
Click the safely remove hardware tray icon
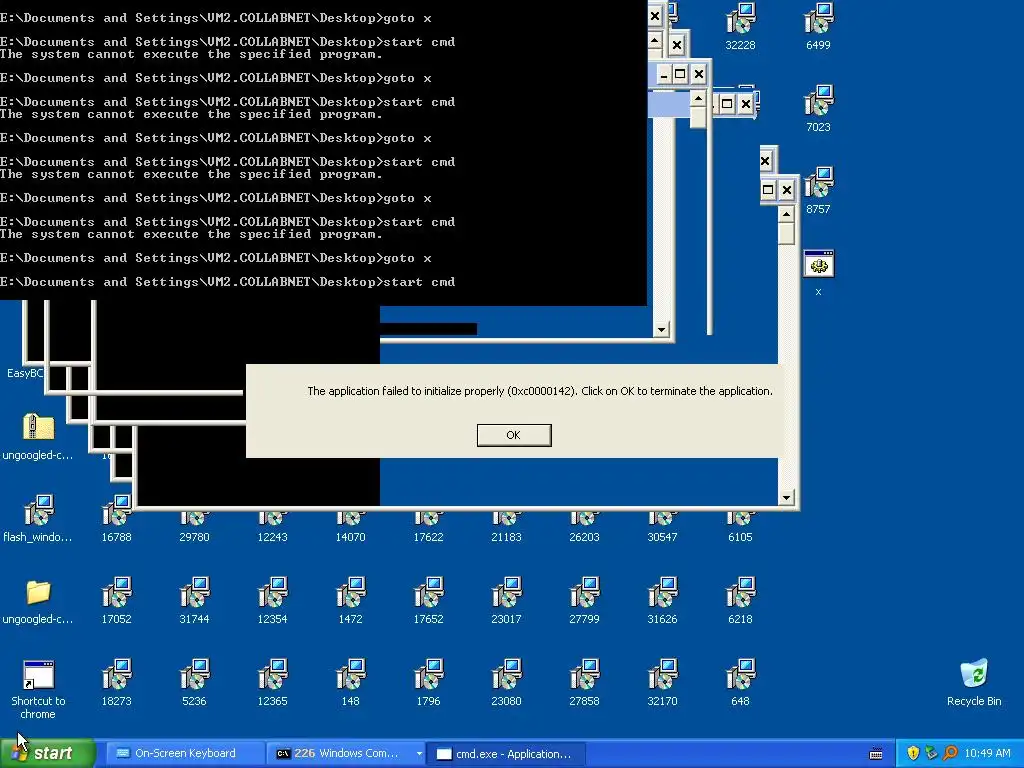pos(932,753)
